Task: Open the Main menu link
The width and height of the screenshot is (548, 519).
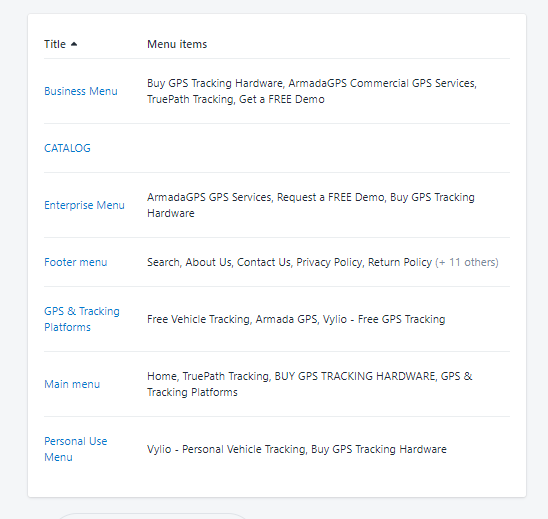Action: 72,384
